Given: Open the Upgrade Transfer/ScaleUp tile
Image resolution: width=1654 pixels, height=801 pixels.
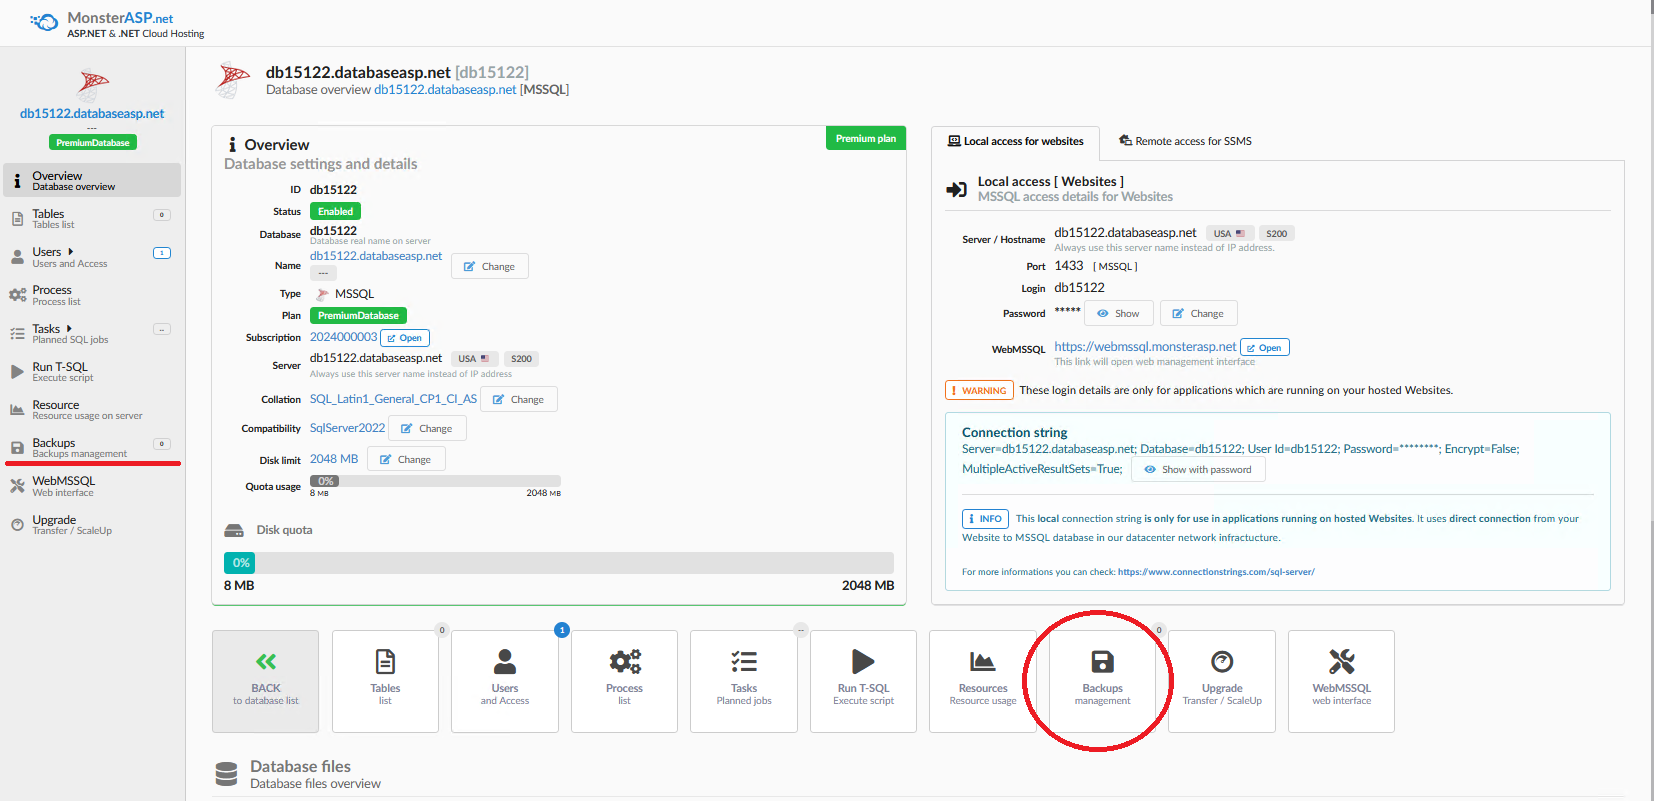Looking at the screenshot, I should [x=1222, y=662].
